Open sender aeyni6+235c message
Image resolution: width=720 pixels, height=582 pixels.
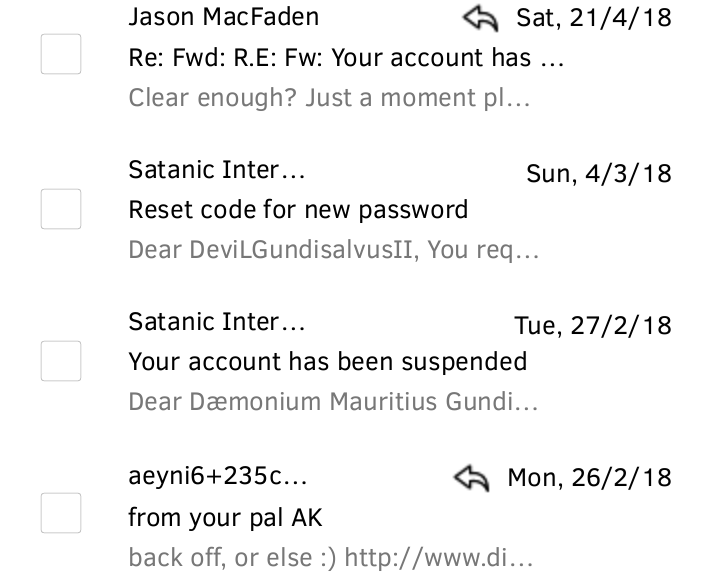(x=218, y=476)
